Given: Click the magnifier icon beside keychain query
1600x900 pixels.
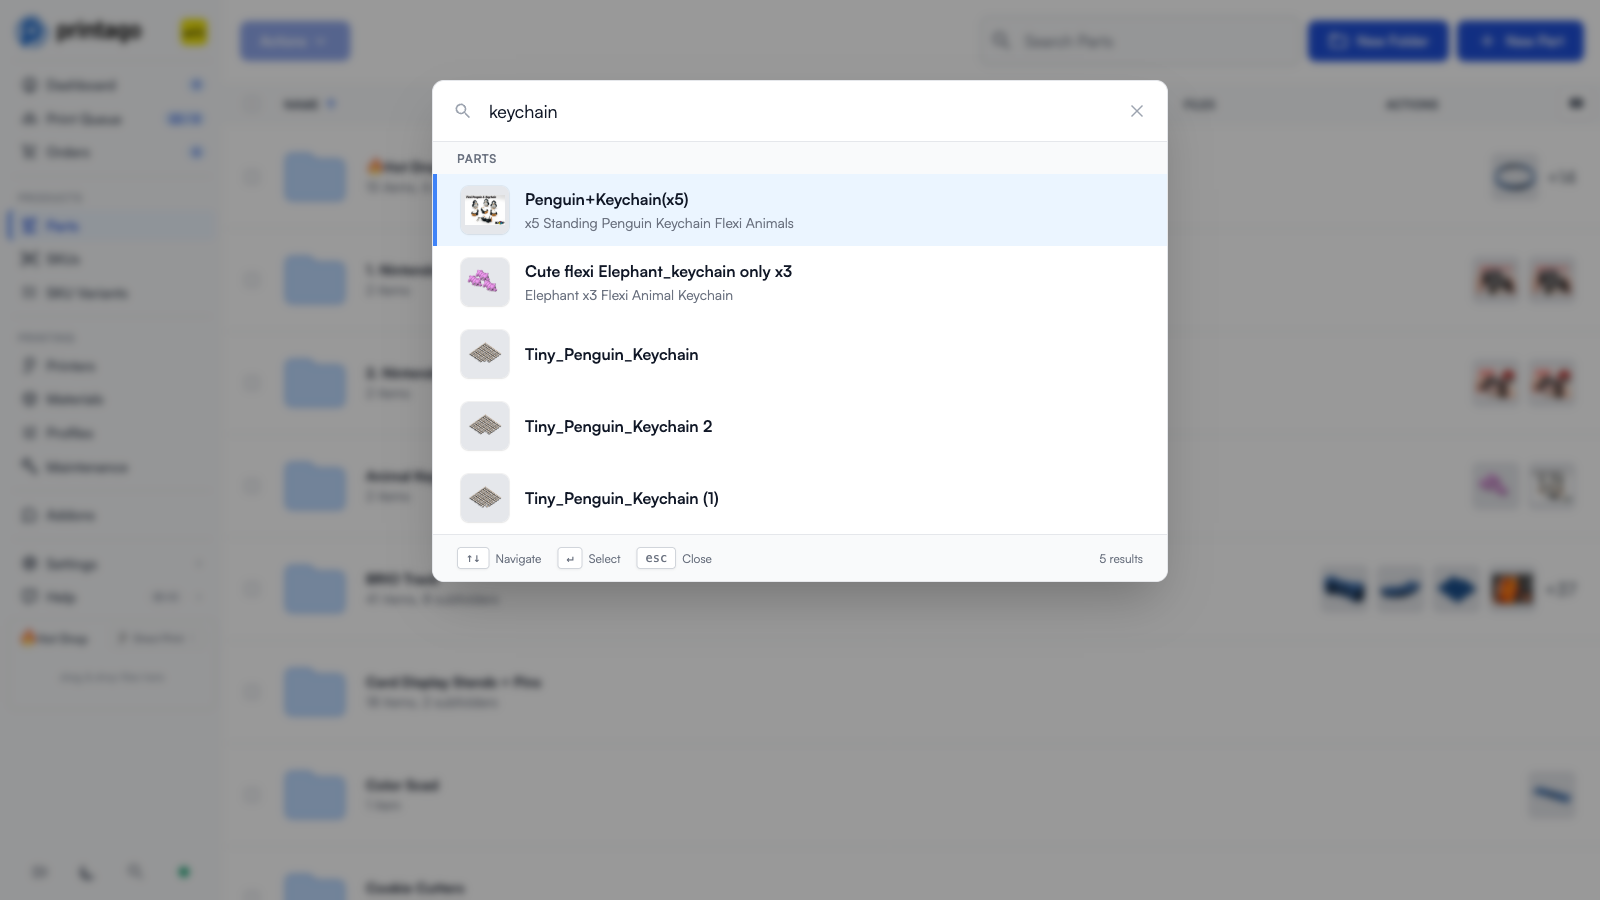Looking at the screenshot, I should [x=462, y=111].
